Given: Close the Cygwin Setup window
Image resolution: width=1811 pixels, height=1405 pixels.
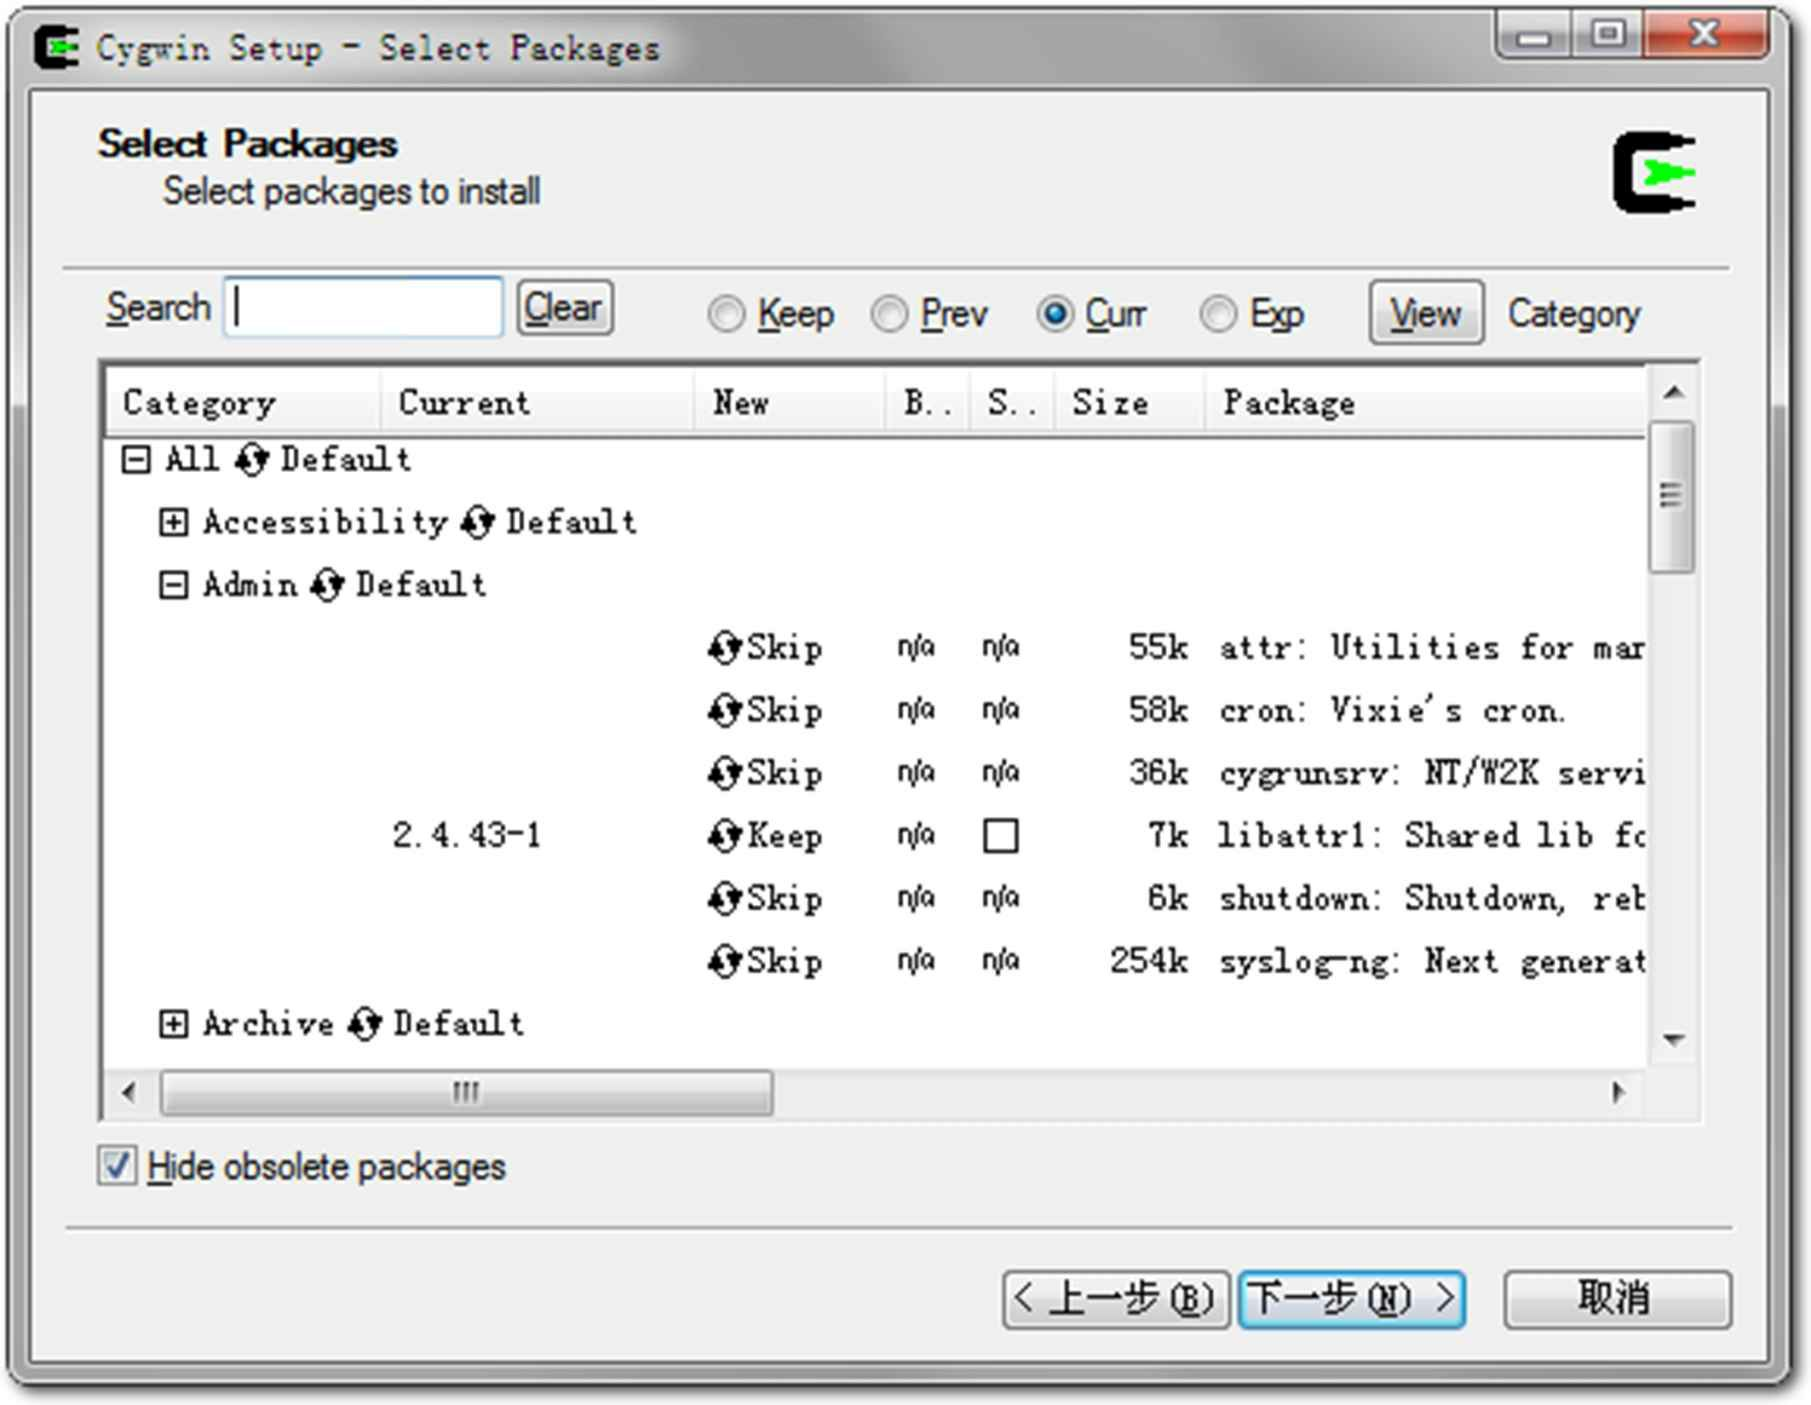Looking at the screenshot, I should coord(1704,37).
